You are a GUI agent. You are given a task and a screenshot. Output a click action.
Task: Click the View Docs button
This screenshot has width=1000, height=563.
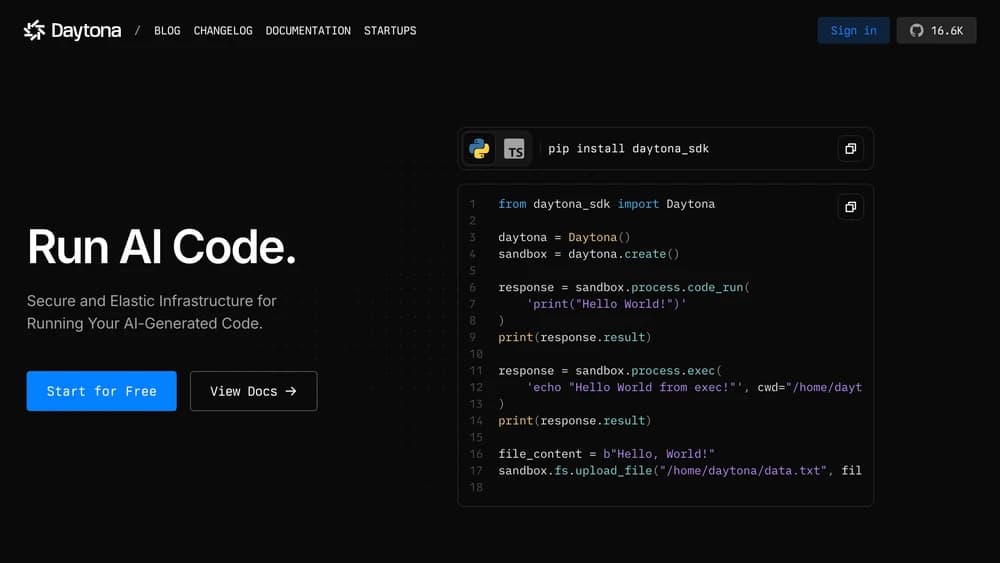click(253, 391)
